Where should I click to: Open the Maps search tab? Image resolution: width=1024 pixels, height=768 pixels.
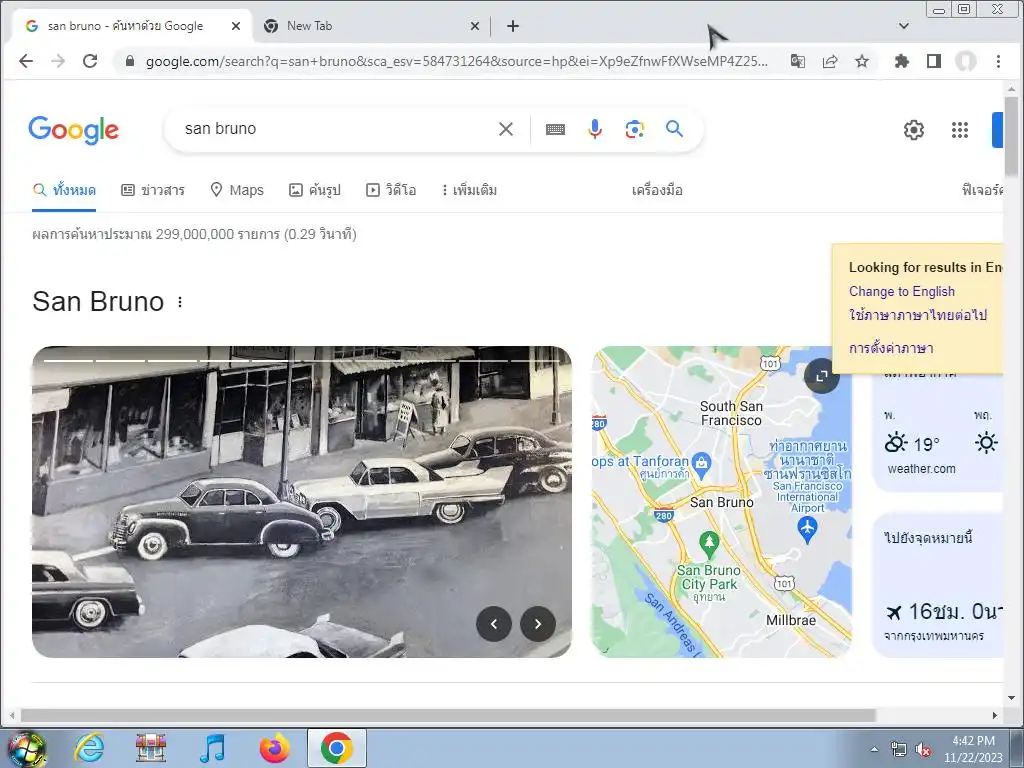(236, 190)
